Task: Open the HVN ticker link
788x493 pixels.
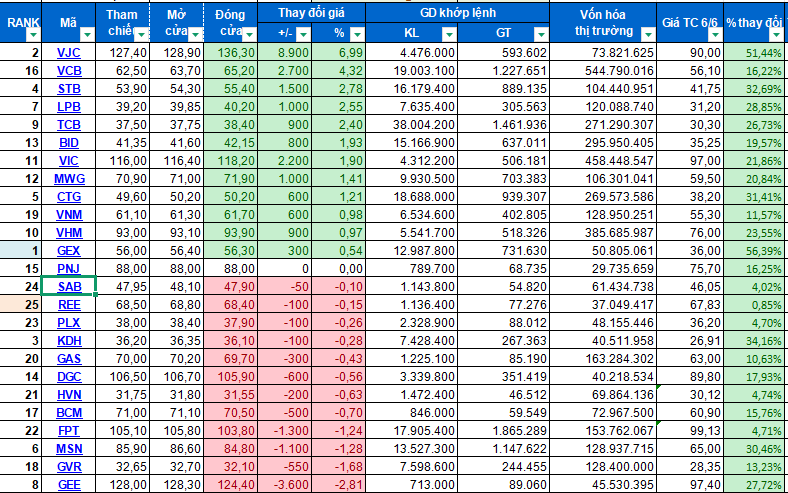Action: (x=69, y=396)
